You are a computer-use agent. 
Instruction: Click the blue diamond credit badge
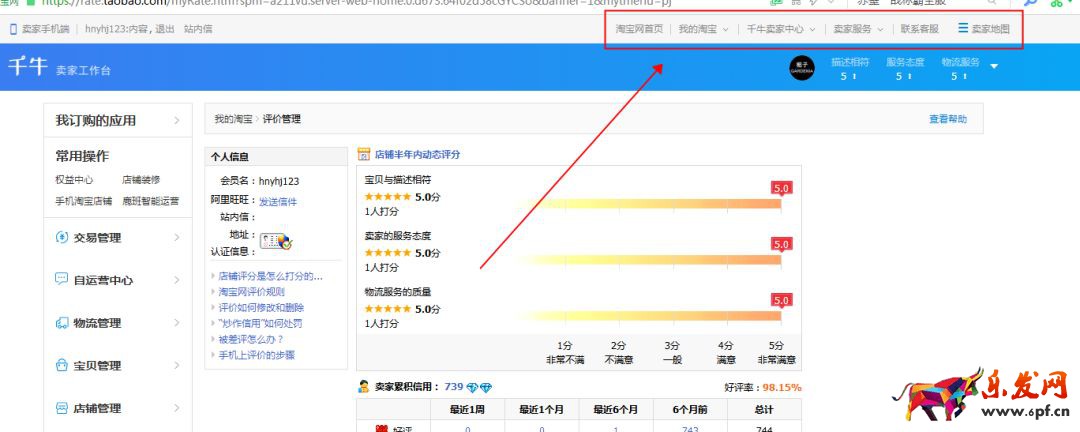[479, 387]
